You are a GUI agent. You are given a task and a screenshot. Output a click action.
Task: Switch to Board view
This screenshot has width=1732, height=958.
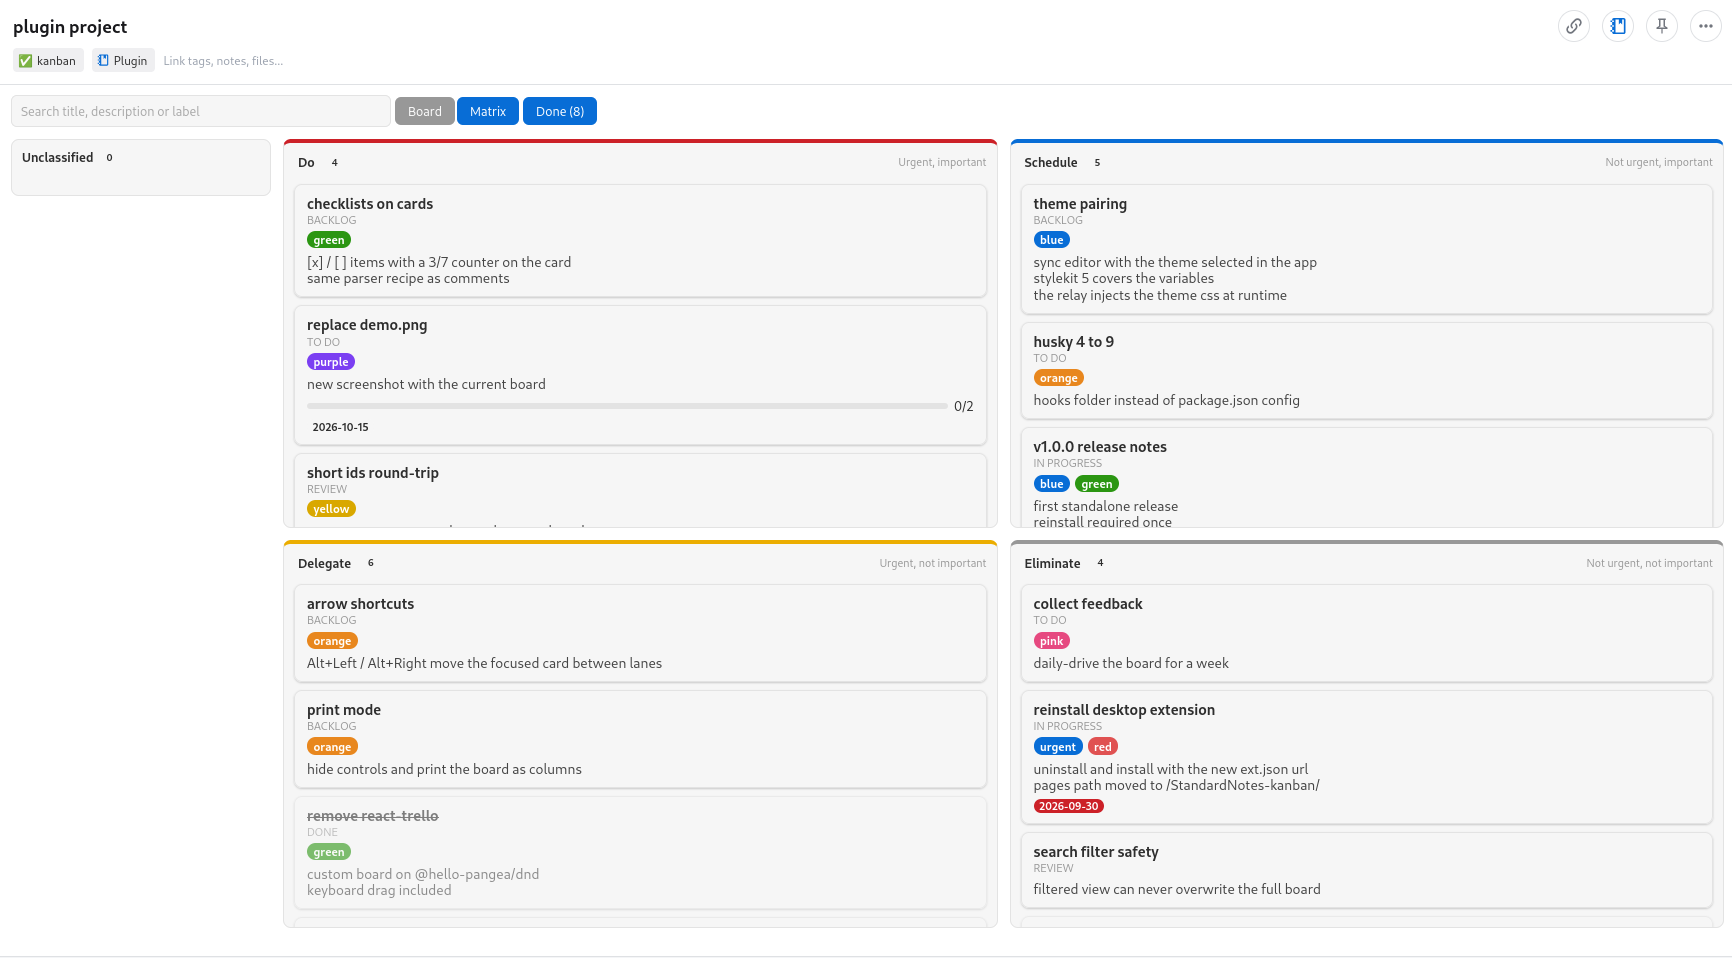coord(425,111)
